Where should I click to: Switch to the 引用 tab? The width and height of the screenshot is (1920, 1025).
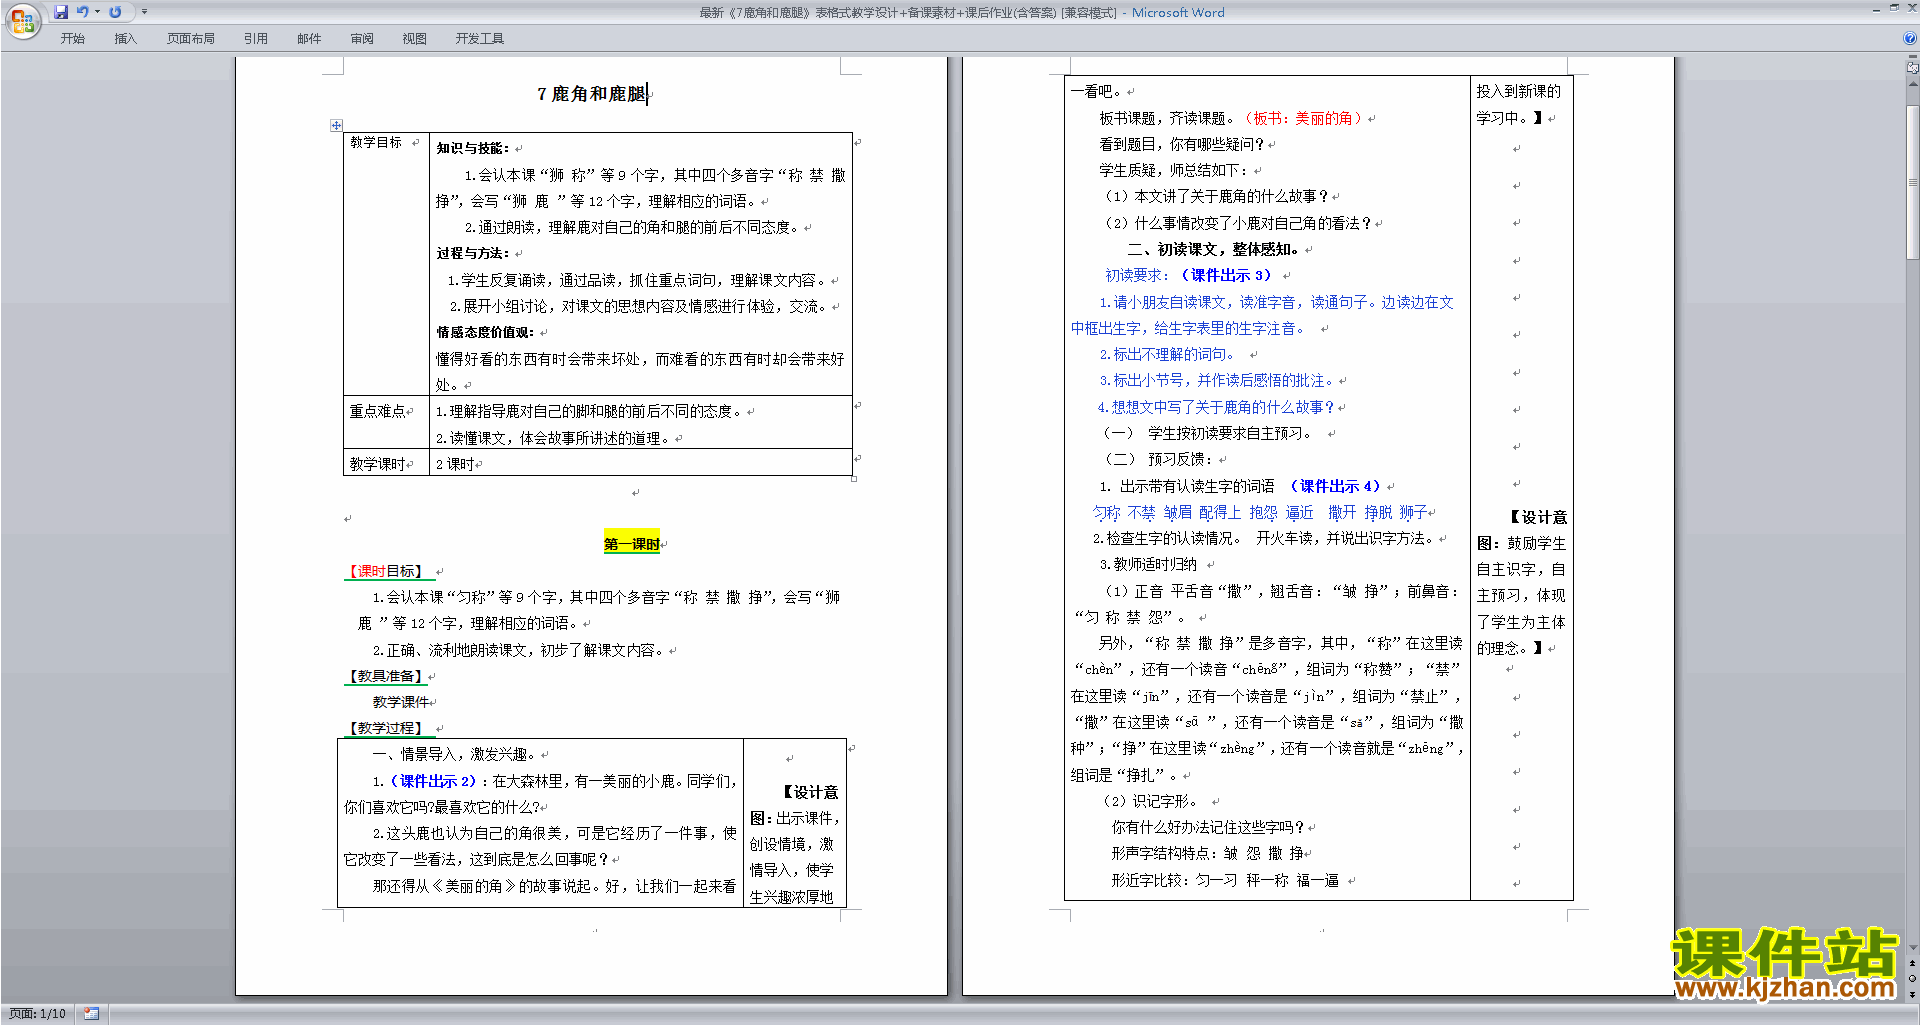tap(256, 39)
